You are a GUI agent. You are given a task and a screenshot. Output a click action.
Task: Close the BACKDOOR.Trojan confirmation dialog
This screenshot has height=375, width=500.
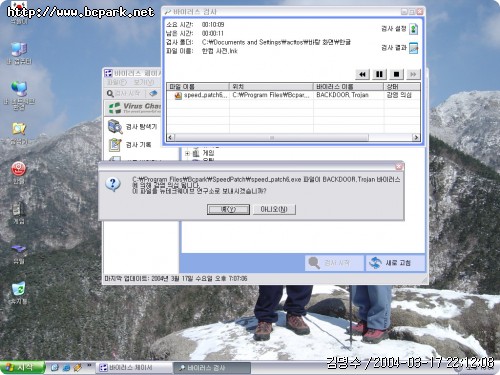399,166
